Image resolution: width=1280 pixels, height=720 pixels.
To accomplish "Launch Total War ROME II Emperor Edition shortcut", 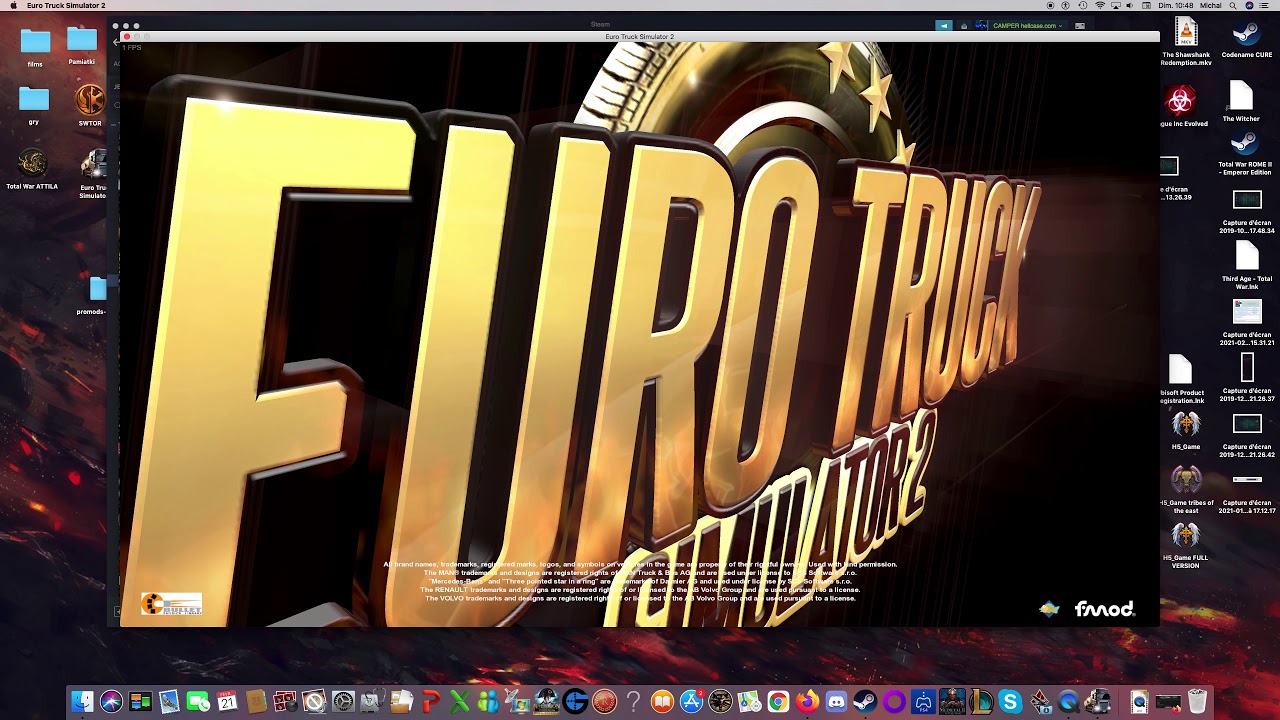I will pyautogui.click(x=1245, y=145).
